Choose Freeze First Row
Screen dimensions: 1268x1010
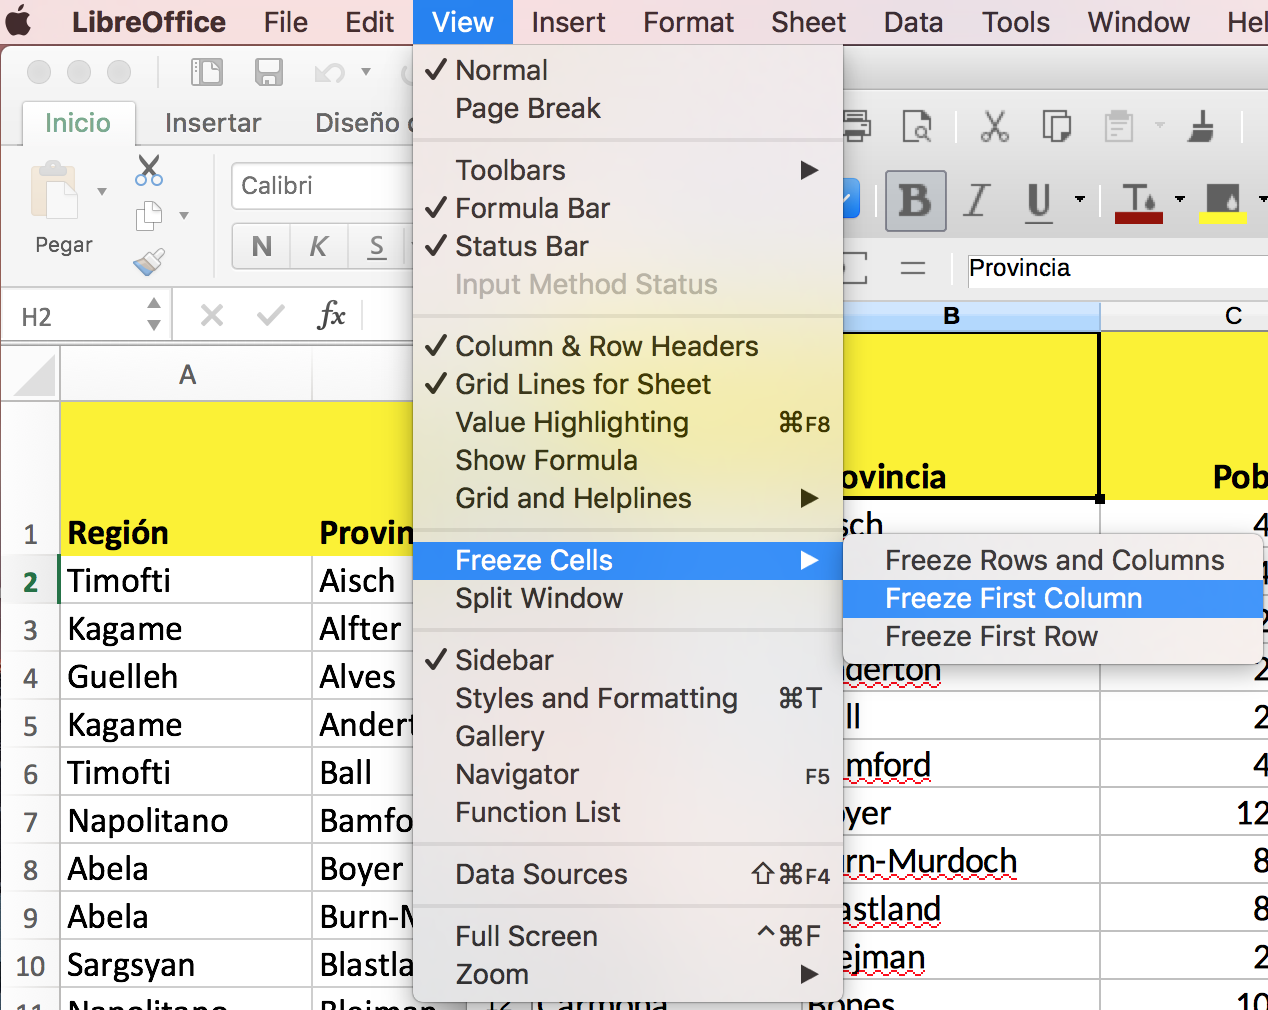(1053, 636)
